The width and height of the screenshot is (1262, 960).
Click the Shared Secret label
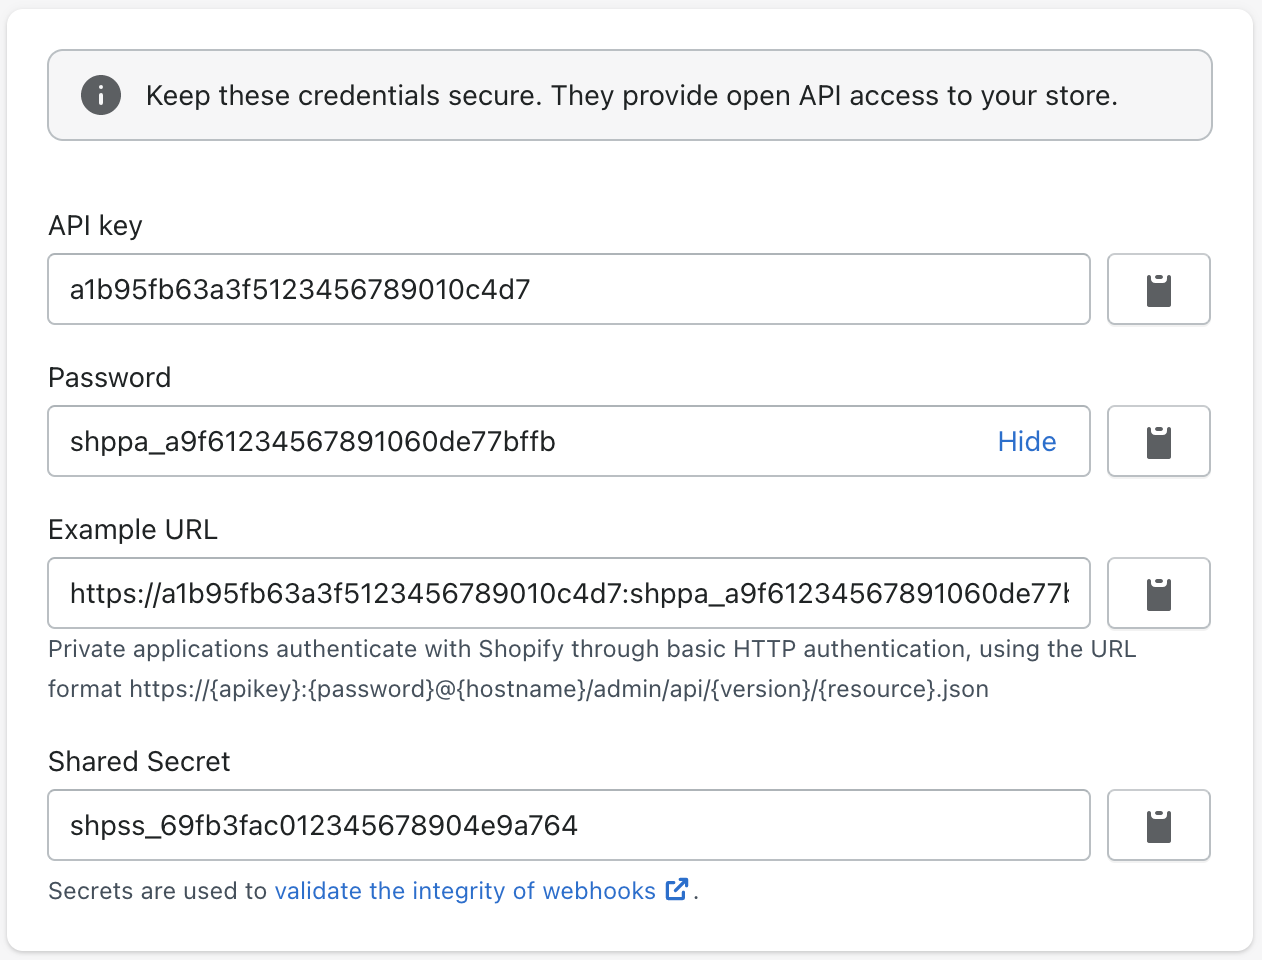139,761
